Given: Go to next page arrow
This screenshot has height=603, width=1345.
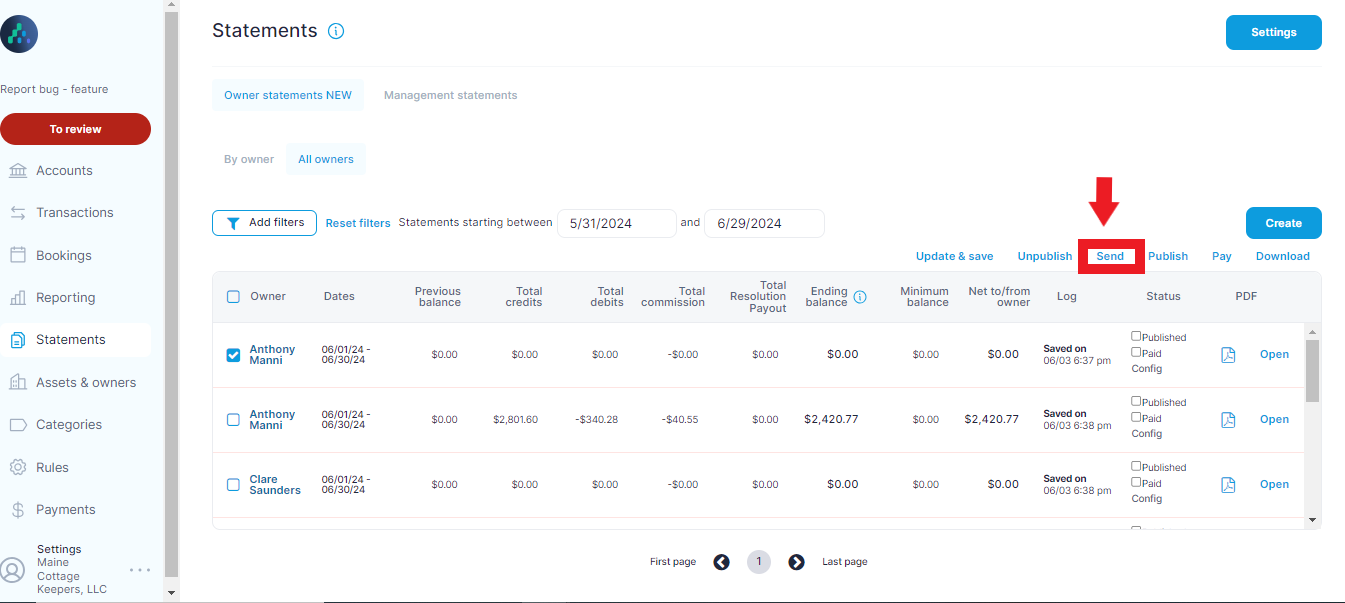Looking at the screenshot, I should pos(796,562).
